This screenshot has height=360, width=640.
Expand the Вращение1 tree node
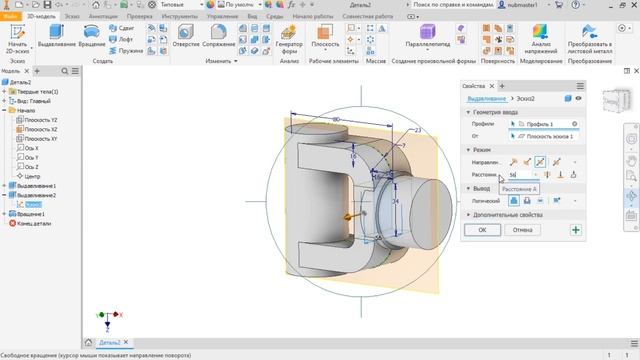click(x=4, y=214)
